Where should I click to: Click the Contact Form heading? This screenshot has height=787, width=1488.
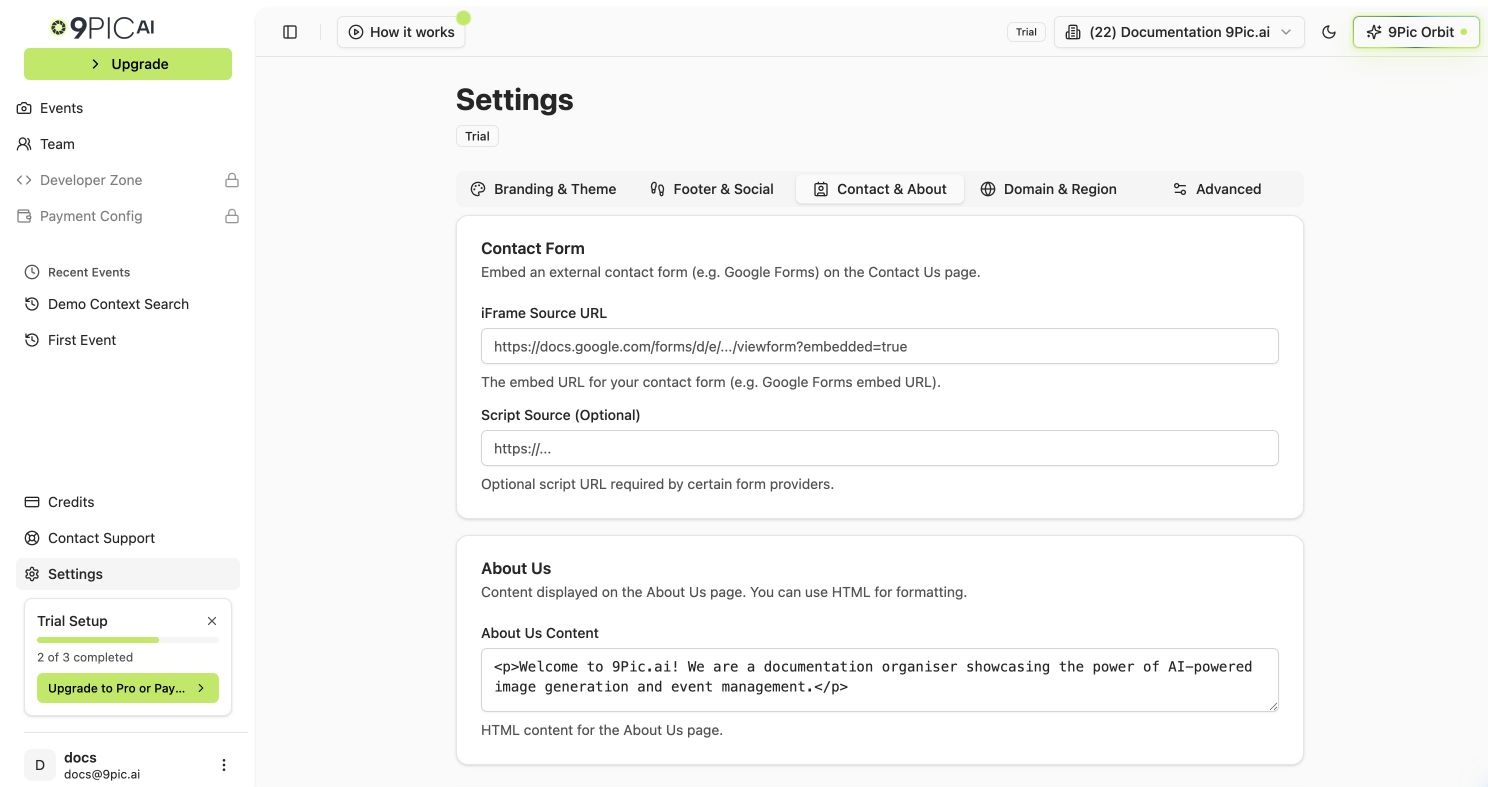click(533, 248)
